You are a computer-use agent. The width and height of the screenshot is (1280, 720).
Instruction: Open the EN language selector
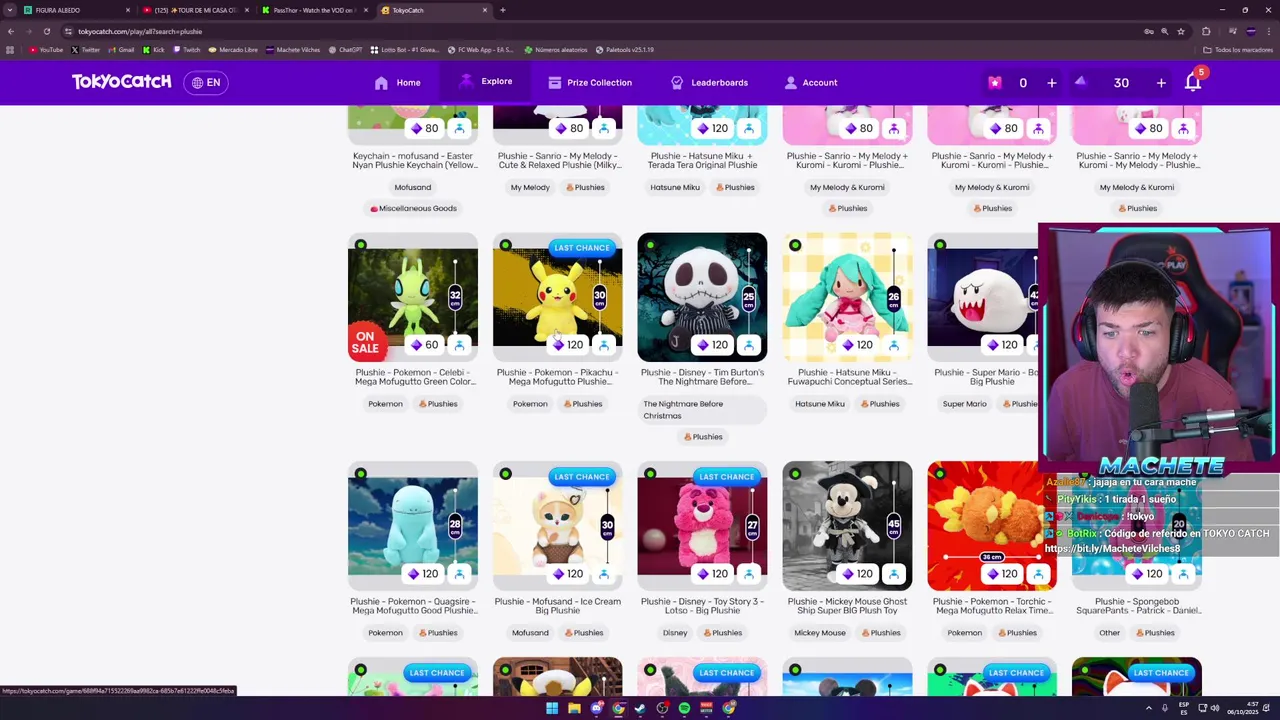click(206, 83)
